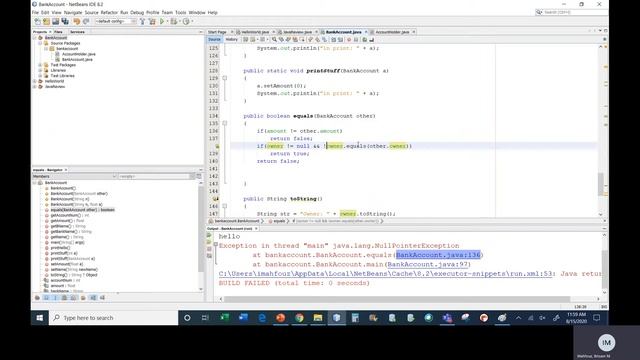Expand the Test Packages node
Image resolution: width=640 pixels, height=360 pixels.
(40, 65)
